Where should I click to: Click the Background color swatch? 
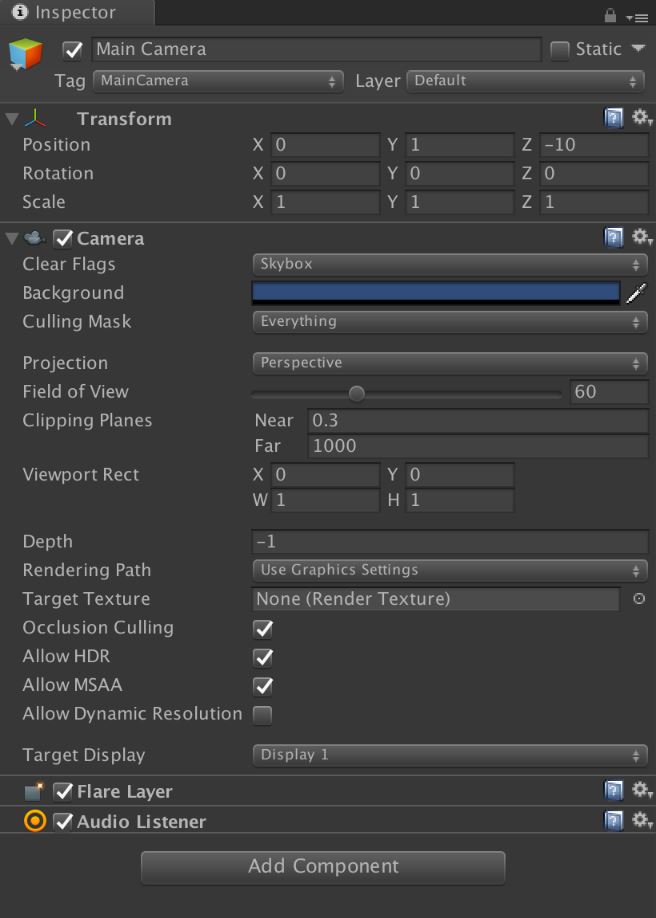point(436,293)
